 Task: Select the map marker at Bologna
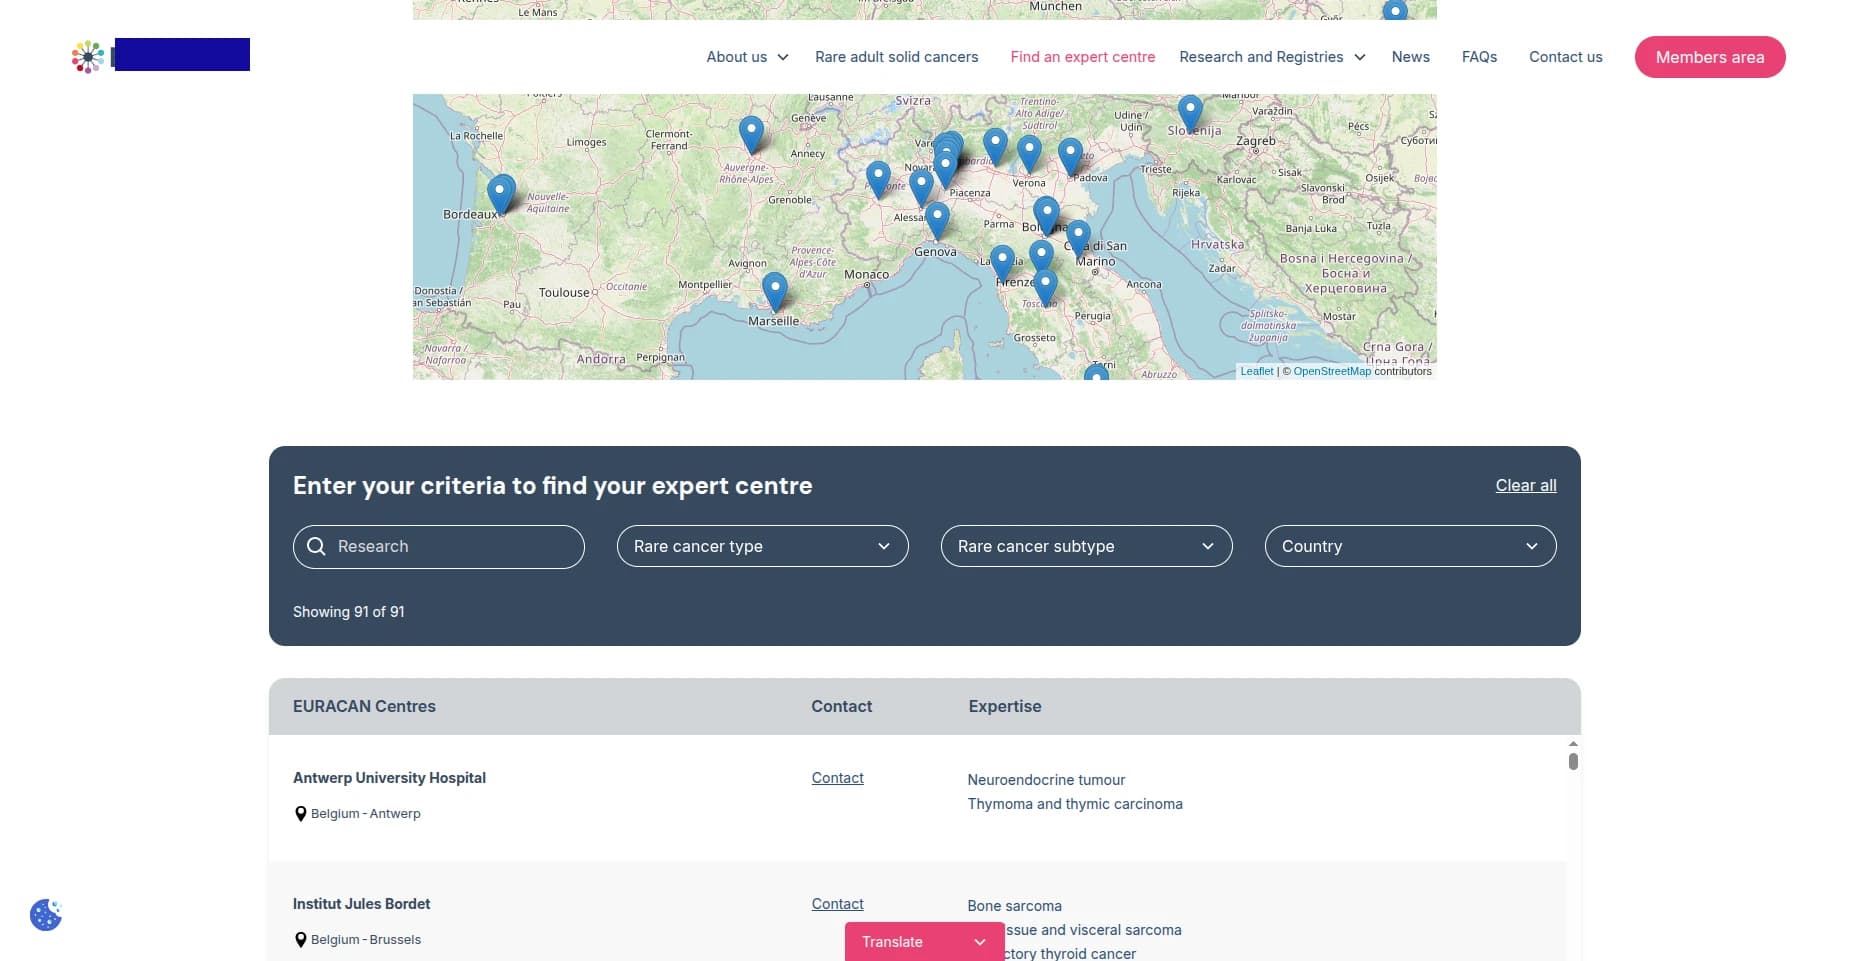(1047, 214)
